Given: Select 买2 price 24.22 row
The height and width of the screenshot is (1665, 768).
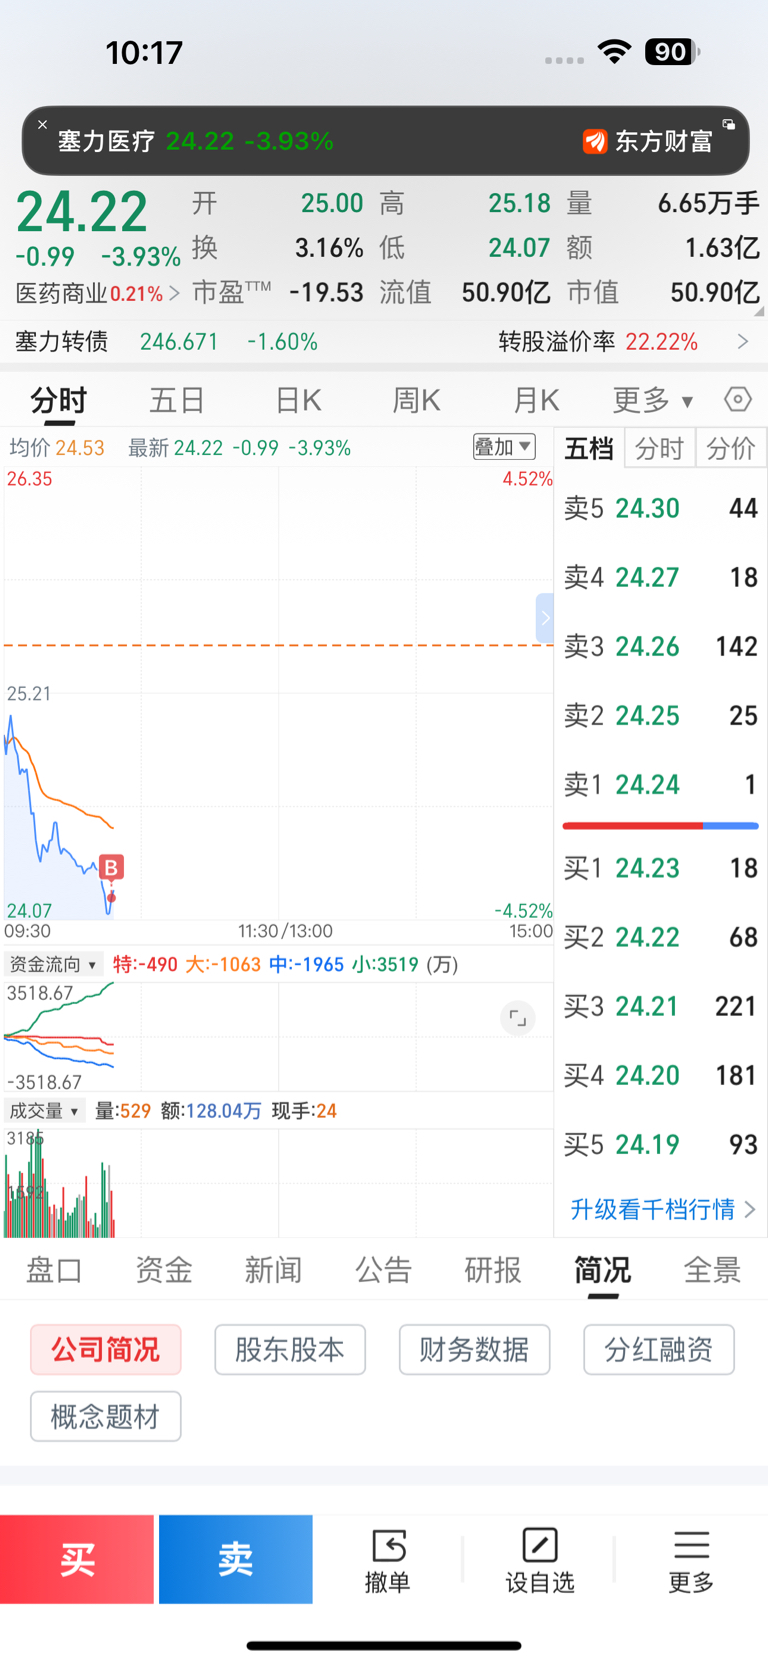Looking at the screenshot, I should coord(661,937).
